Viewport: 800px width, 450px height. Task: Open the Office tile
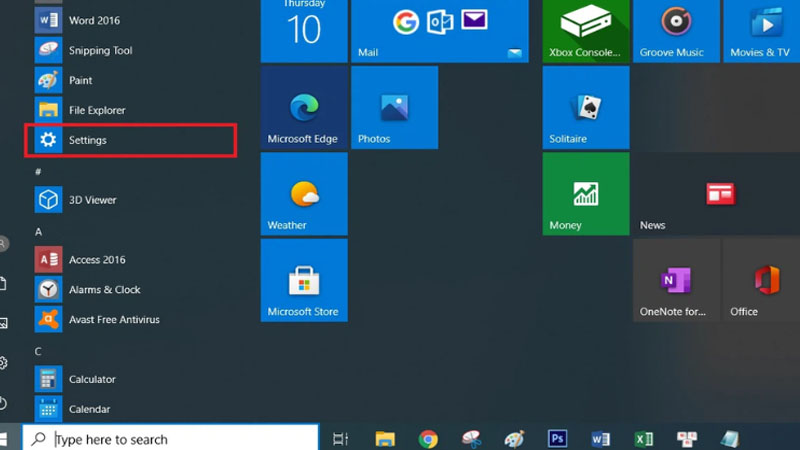pyautogui.click(x=762, y=280)
